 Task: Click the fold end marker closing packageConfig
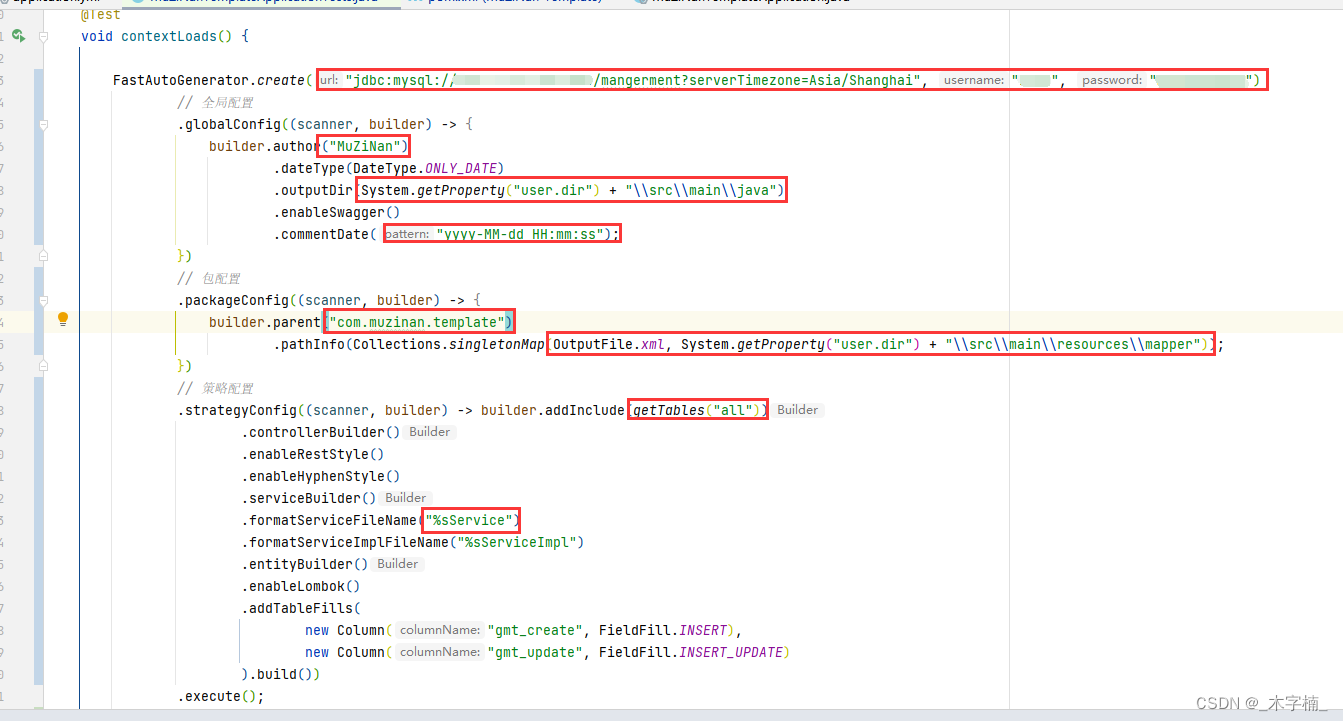click(x=43, y=366)
